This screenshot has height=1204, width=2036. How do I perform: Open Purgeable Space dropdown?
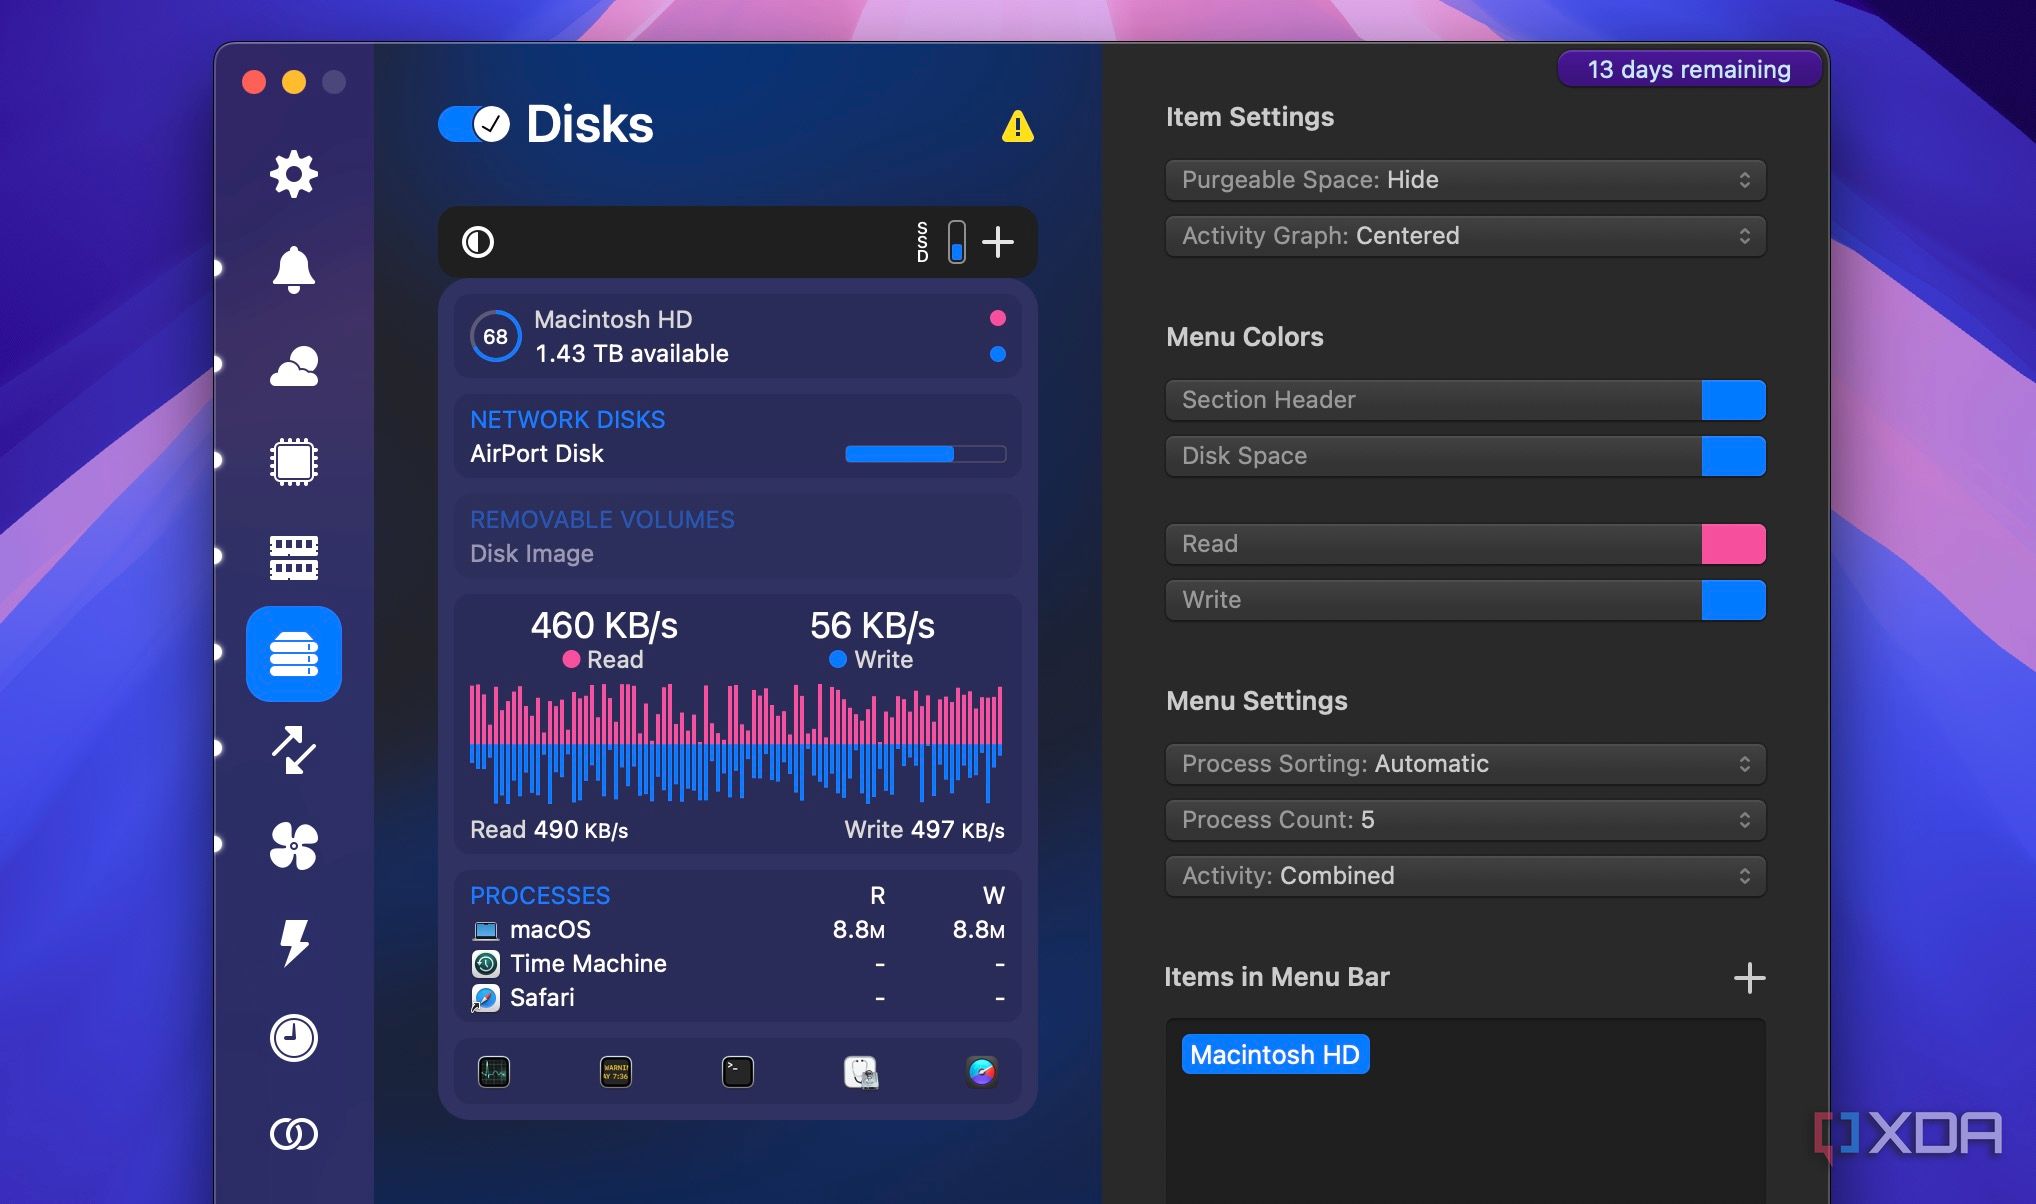pyautogui.click(x=1465, y=180)
